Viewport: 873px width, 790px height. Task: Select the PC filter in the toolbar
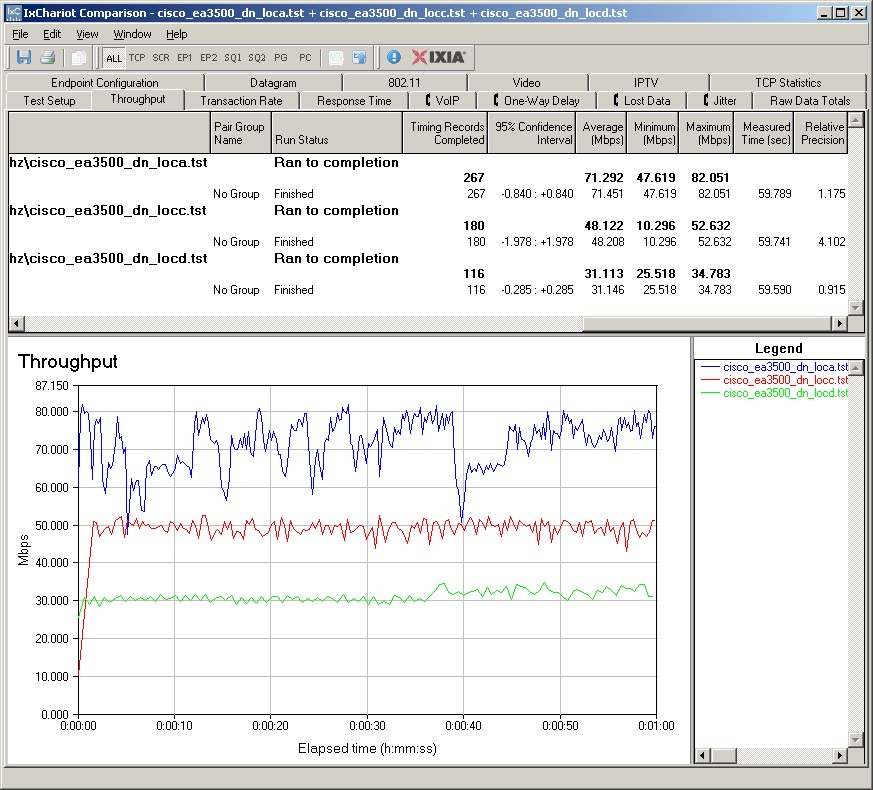click(x=305, y=57)
